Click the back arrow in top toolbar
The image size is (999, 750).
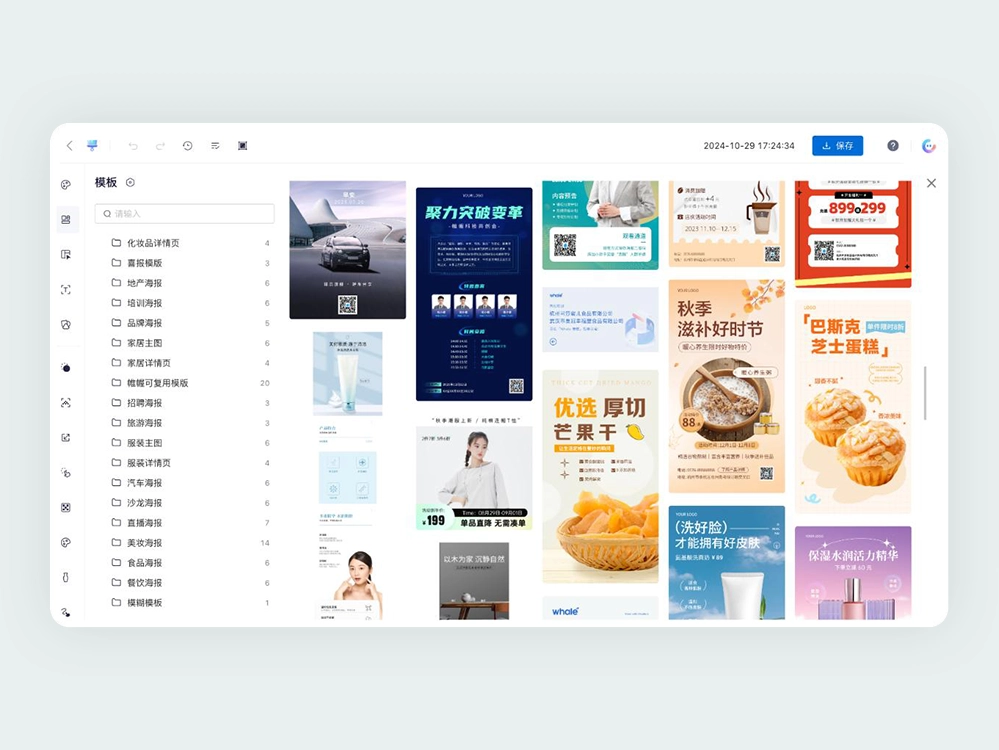coord(69,146)
